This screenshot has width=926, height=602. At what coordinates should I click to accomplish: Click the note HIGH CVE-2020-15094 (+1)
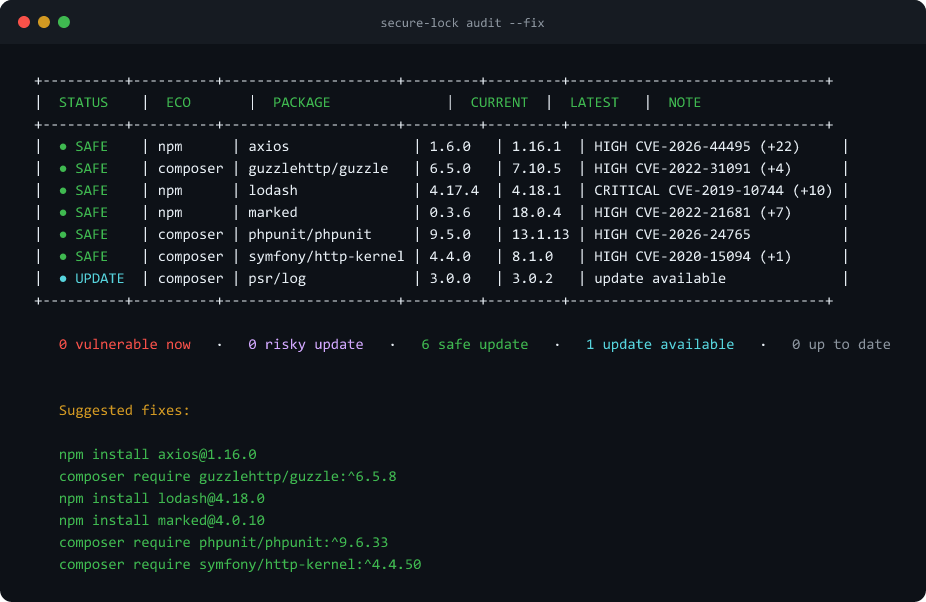tap(693, 256)
